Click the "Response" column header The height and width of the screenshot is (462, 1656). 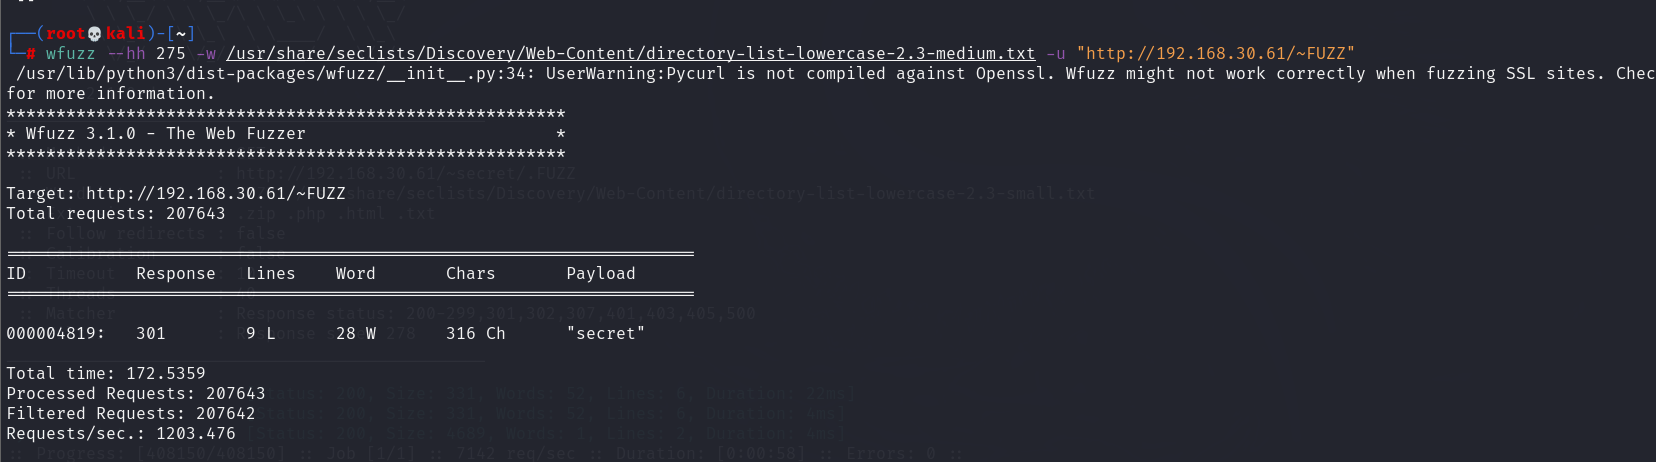click(176, 274)
